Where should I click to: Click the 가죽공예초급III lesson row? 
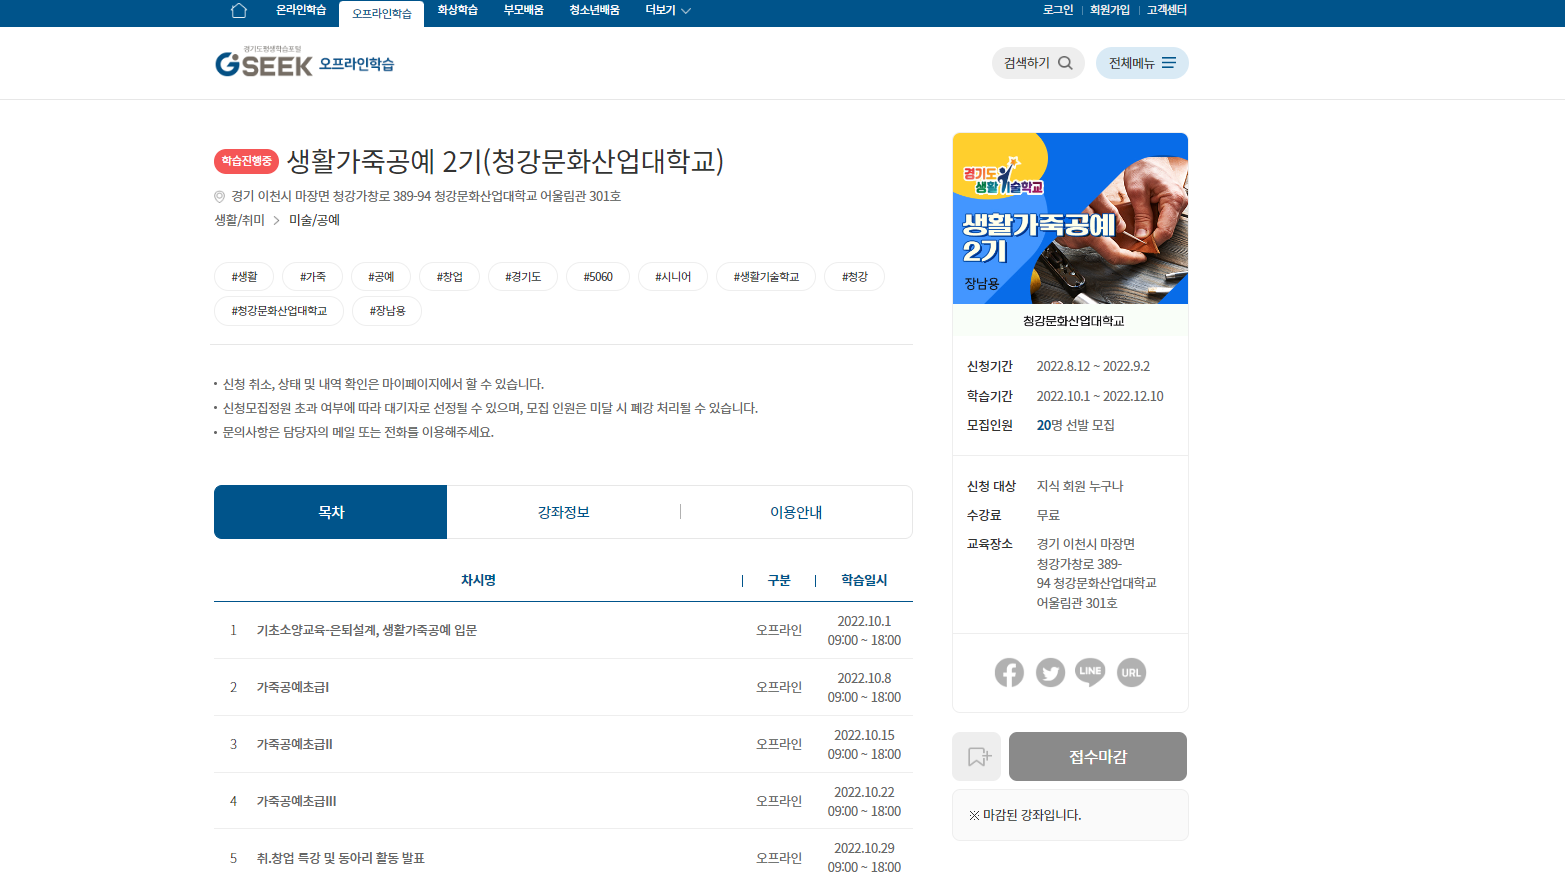563,801
